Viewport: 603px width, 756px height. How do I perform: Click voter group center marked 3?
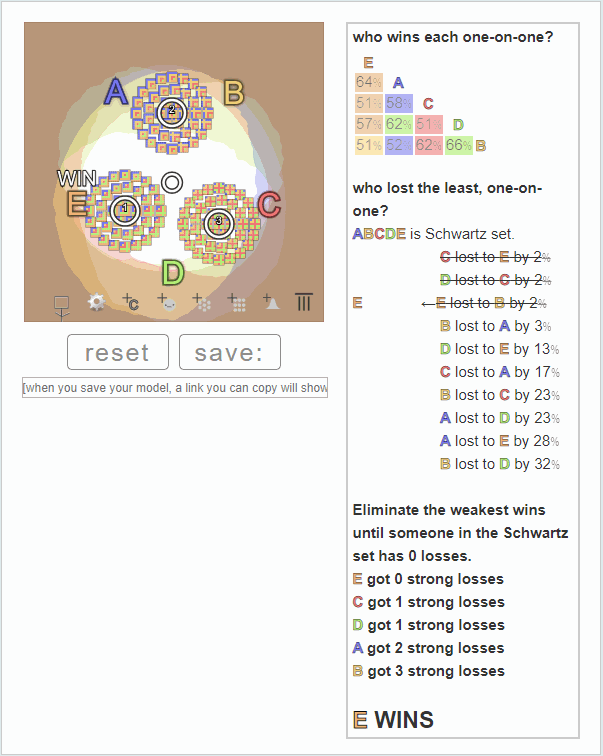pyautogui.click(x=218, y=223)
